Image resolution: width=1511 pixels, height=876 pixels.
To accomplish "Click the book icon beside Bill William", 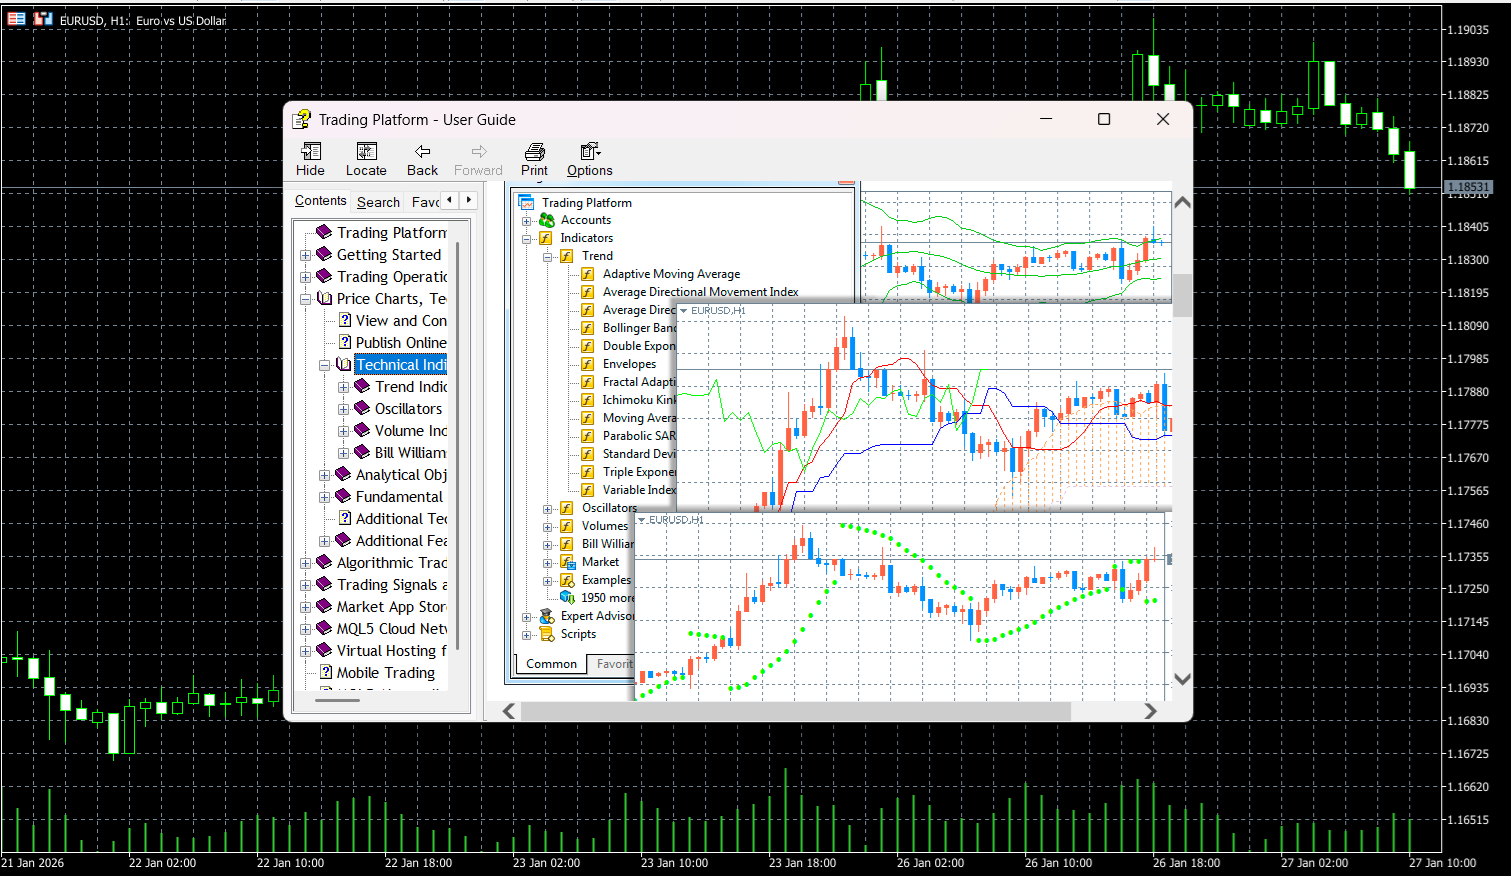I will (362, 452).
